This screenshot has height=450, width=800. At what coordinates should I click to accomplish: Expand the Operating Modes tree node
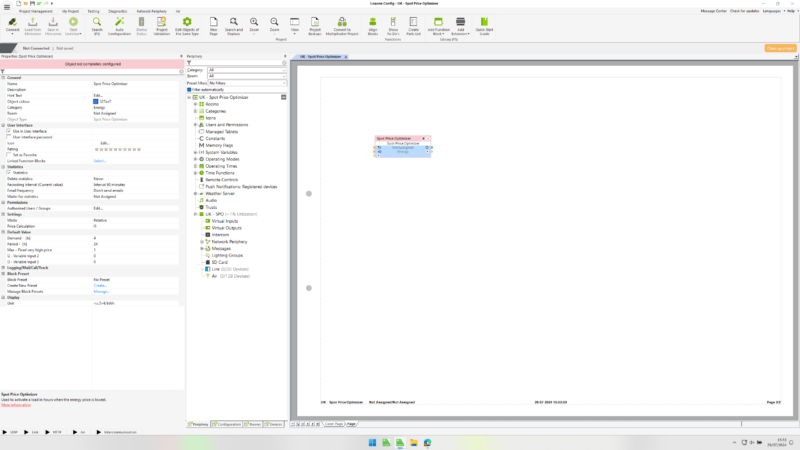pyautogui.click(x=195, y=158)
